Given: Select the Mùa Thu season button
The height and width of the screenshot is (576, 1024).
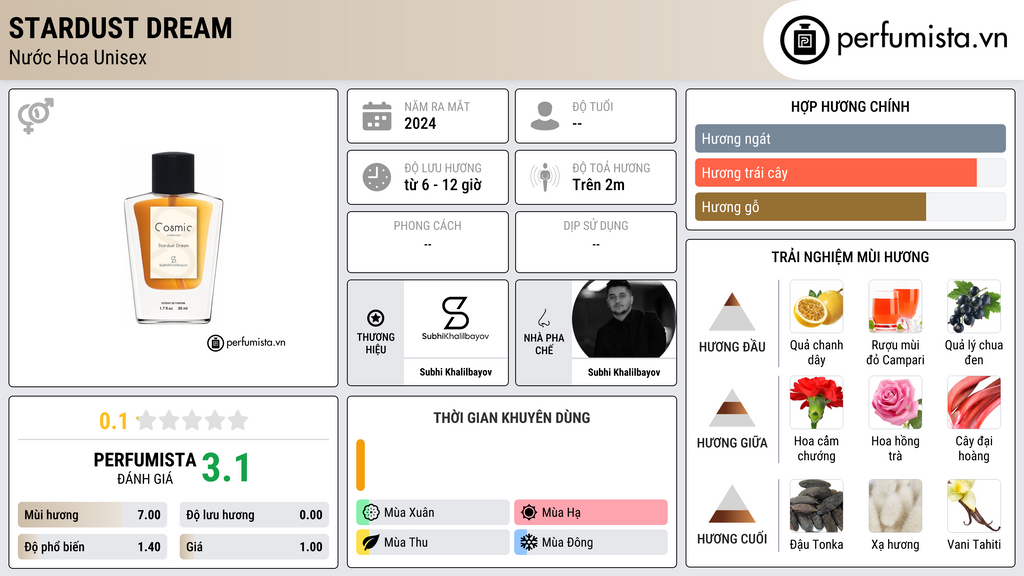Looking at the screenshot, I should point(433,542).
